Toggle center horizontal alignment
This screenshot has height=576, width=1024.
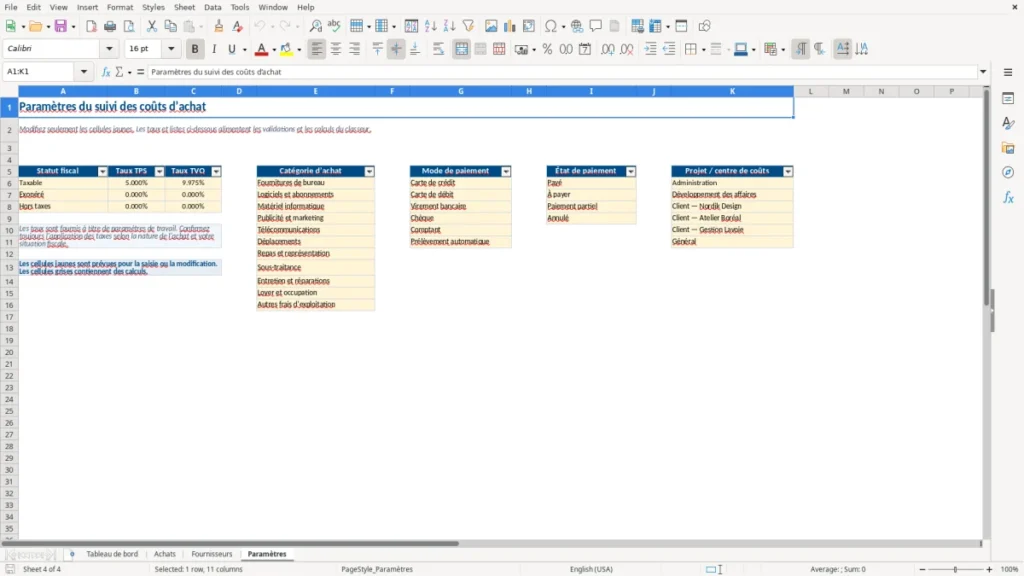(x=336, y=49)
